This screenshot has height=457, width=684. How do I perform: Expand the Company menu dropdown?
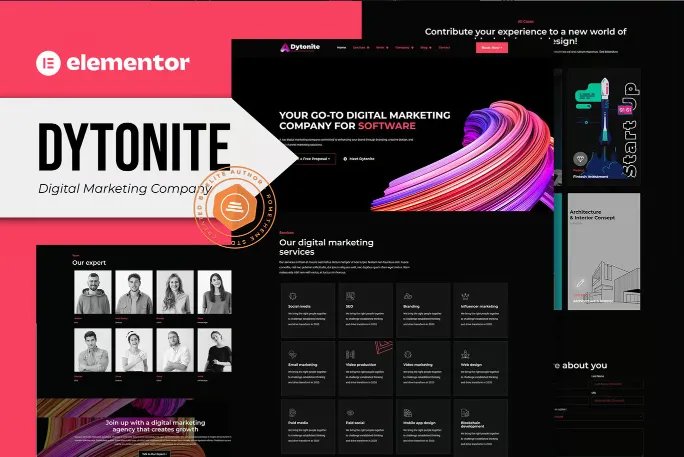pos(403,47)
